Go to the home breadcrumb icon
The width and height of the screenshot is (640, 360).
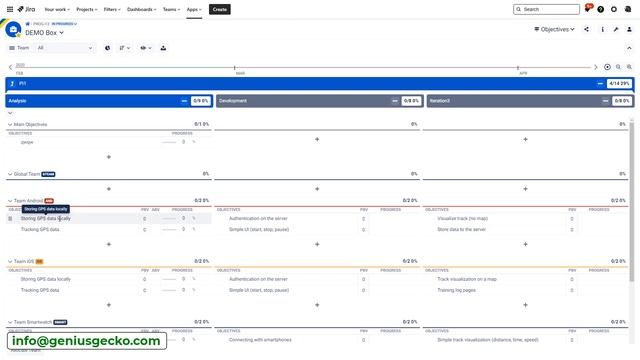[x=28, y=24]
